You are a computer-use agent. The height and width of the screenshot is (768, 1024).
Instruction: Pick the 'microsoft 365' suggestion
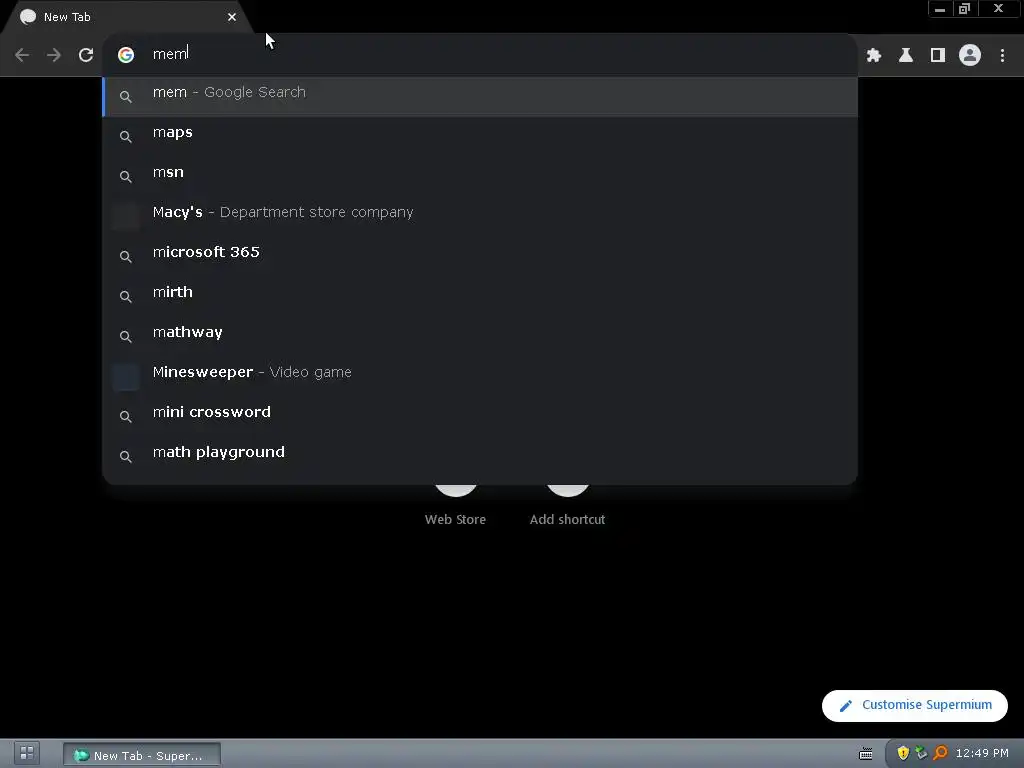480,256
